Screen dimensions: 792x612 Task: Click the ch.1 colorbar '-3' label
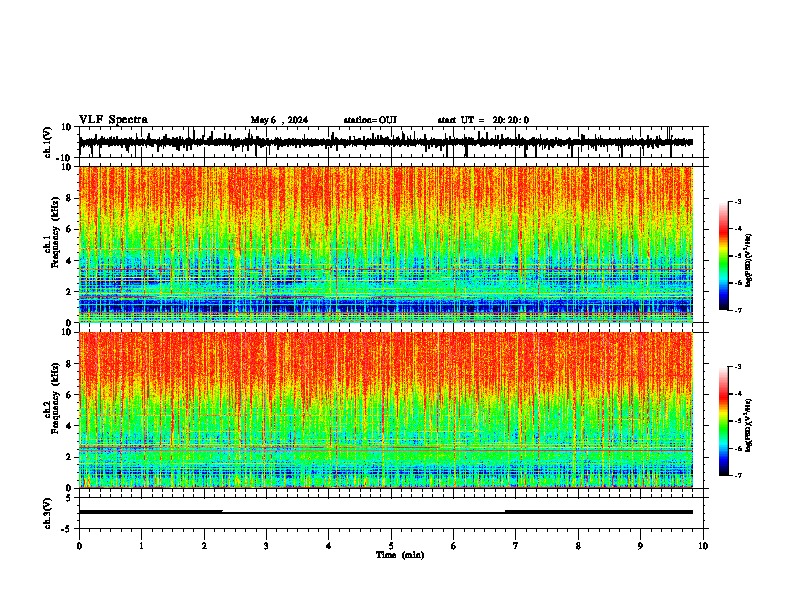coord(738,202)
